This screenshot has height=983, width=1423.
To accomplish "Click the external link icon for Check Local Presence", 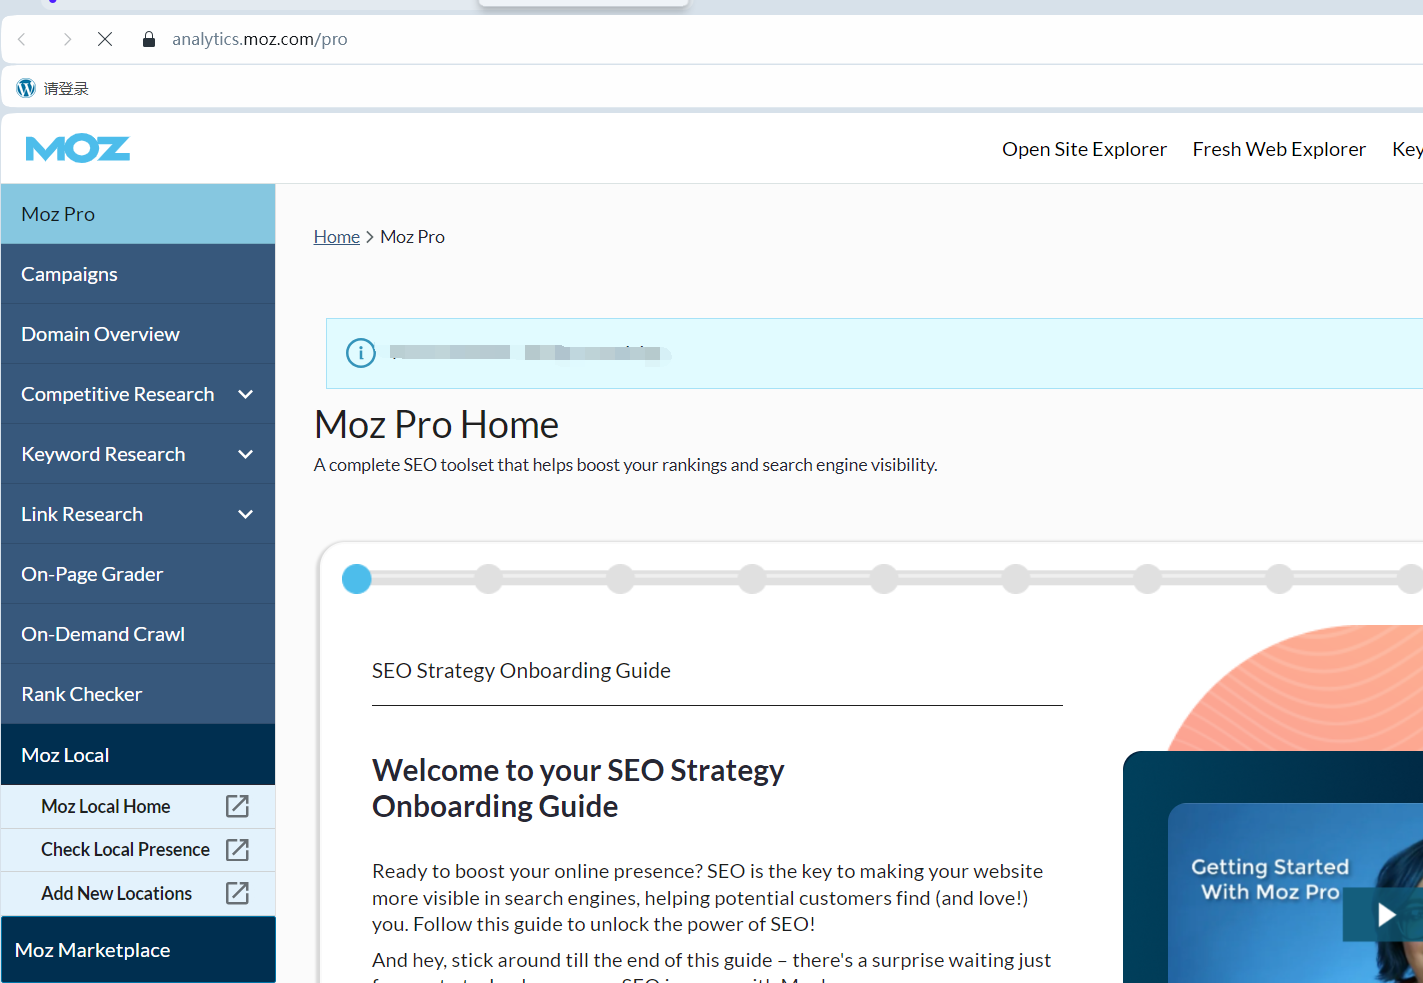I will tap(237, 849).
